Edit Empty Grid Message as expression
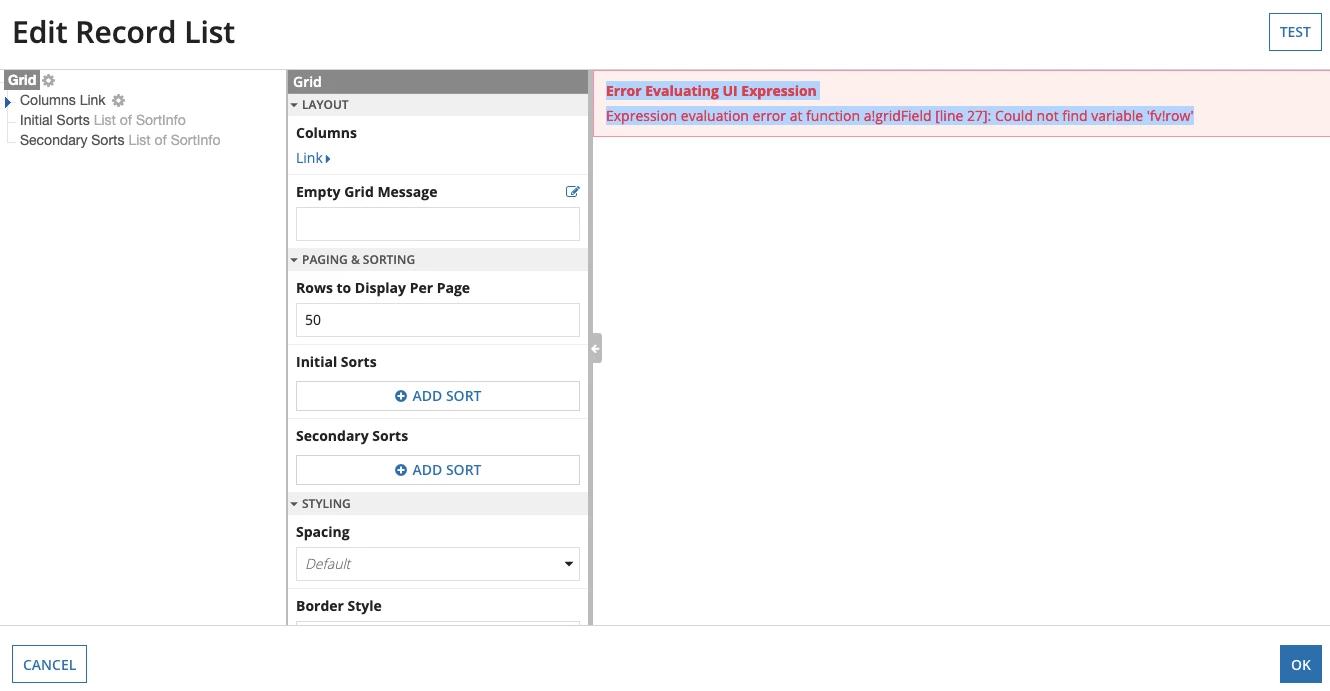This screenshot has width=1330, height=691. point(572,191)
